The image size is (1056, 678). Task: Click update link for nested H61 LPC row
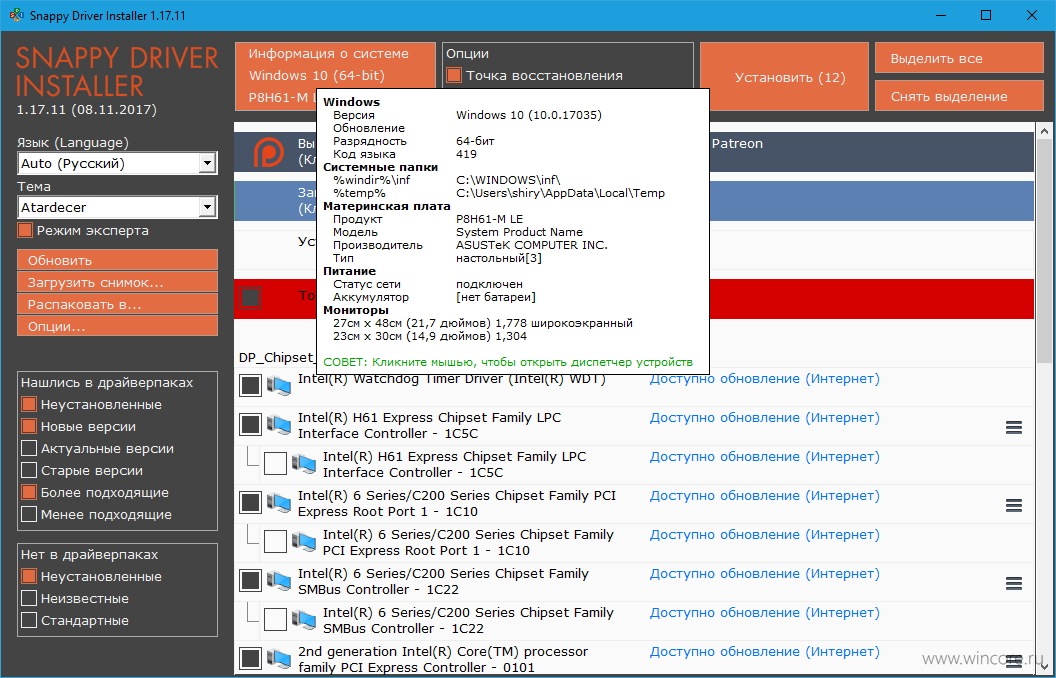point(764,457)
